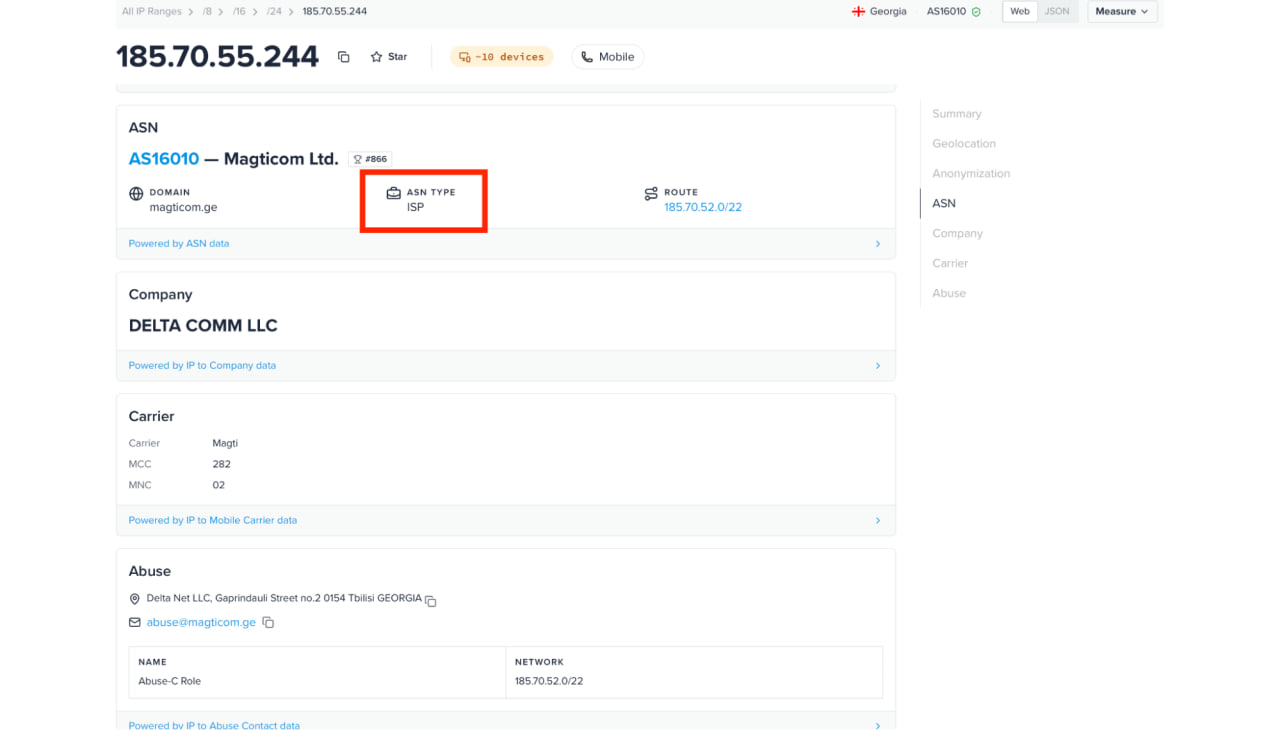The width and height of the screenshot is (1280, 730).
Task: Open Powered by ASN data link
Action: (179, 244)
